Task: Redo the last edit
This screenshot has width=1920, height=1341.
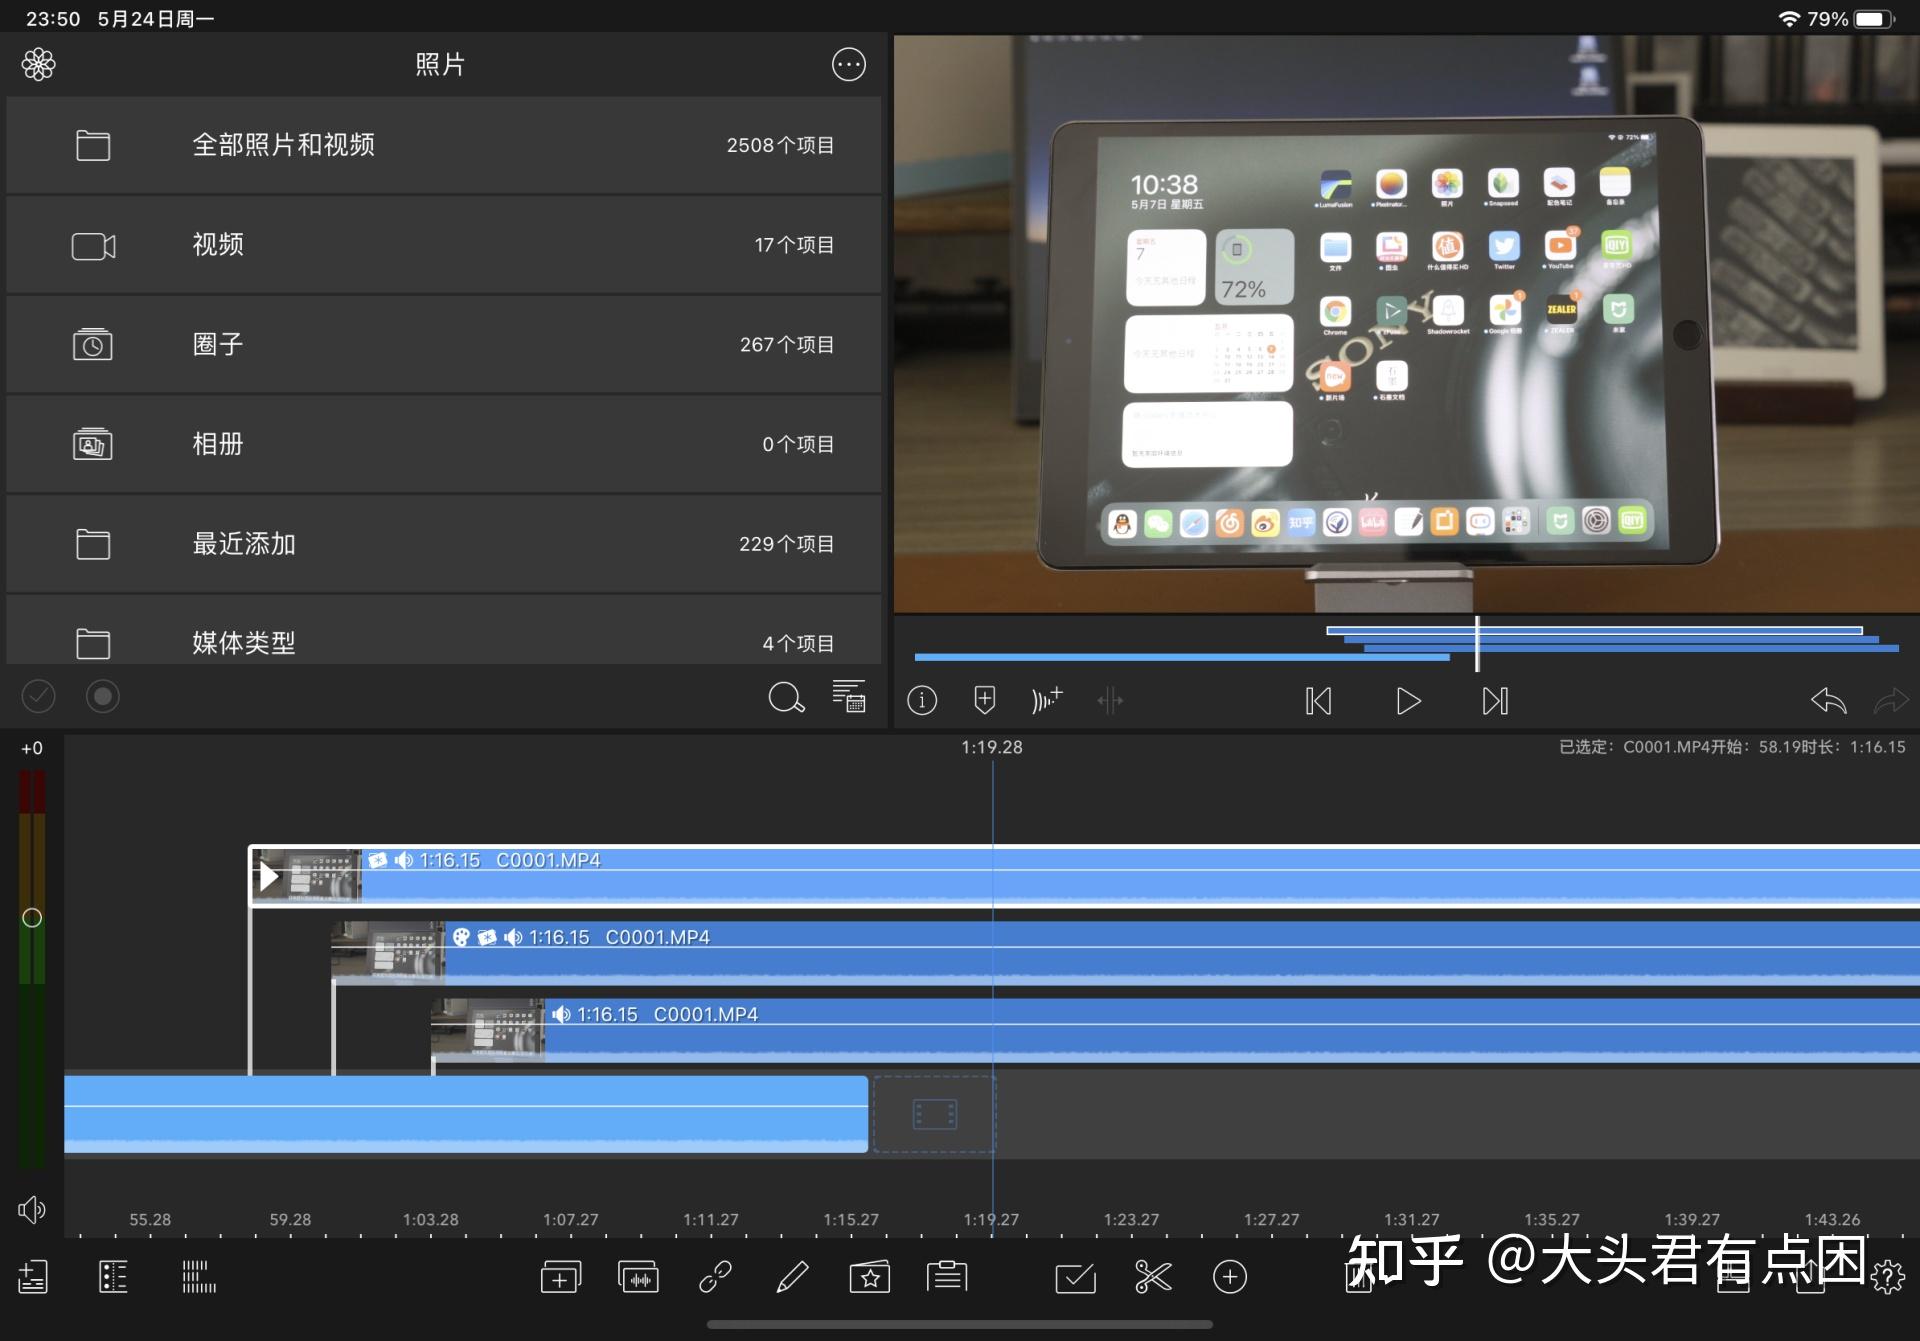Action: coord(1891,700)
